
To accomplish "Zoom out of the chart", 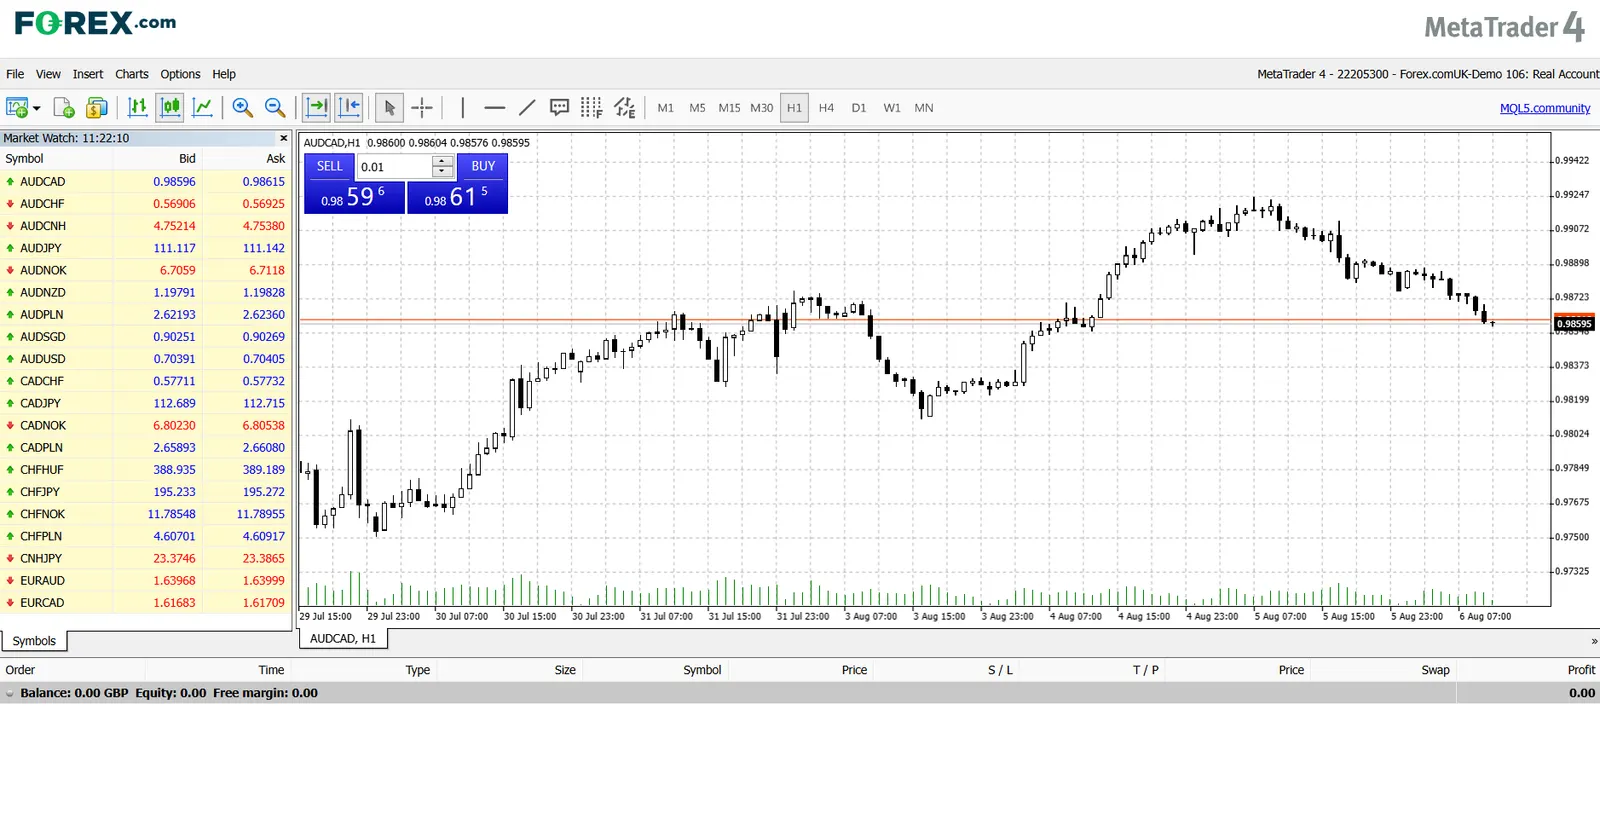I will coord(275,108).
